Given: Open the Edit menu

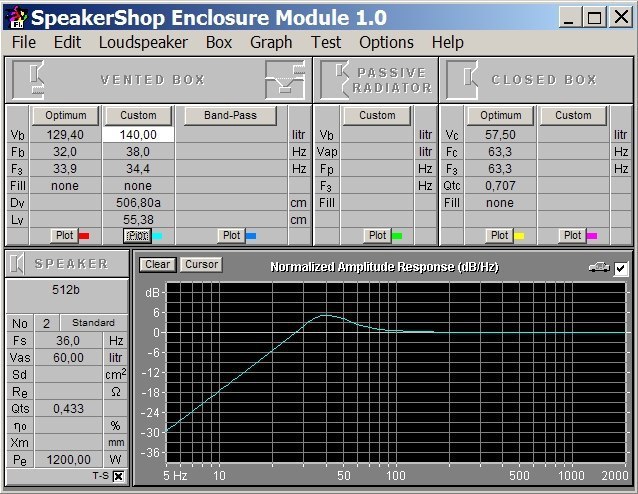Looking at the screenshot, I should tap(68, 42).
